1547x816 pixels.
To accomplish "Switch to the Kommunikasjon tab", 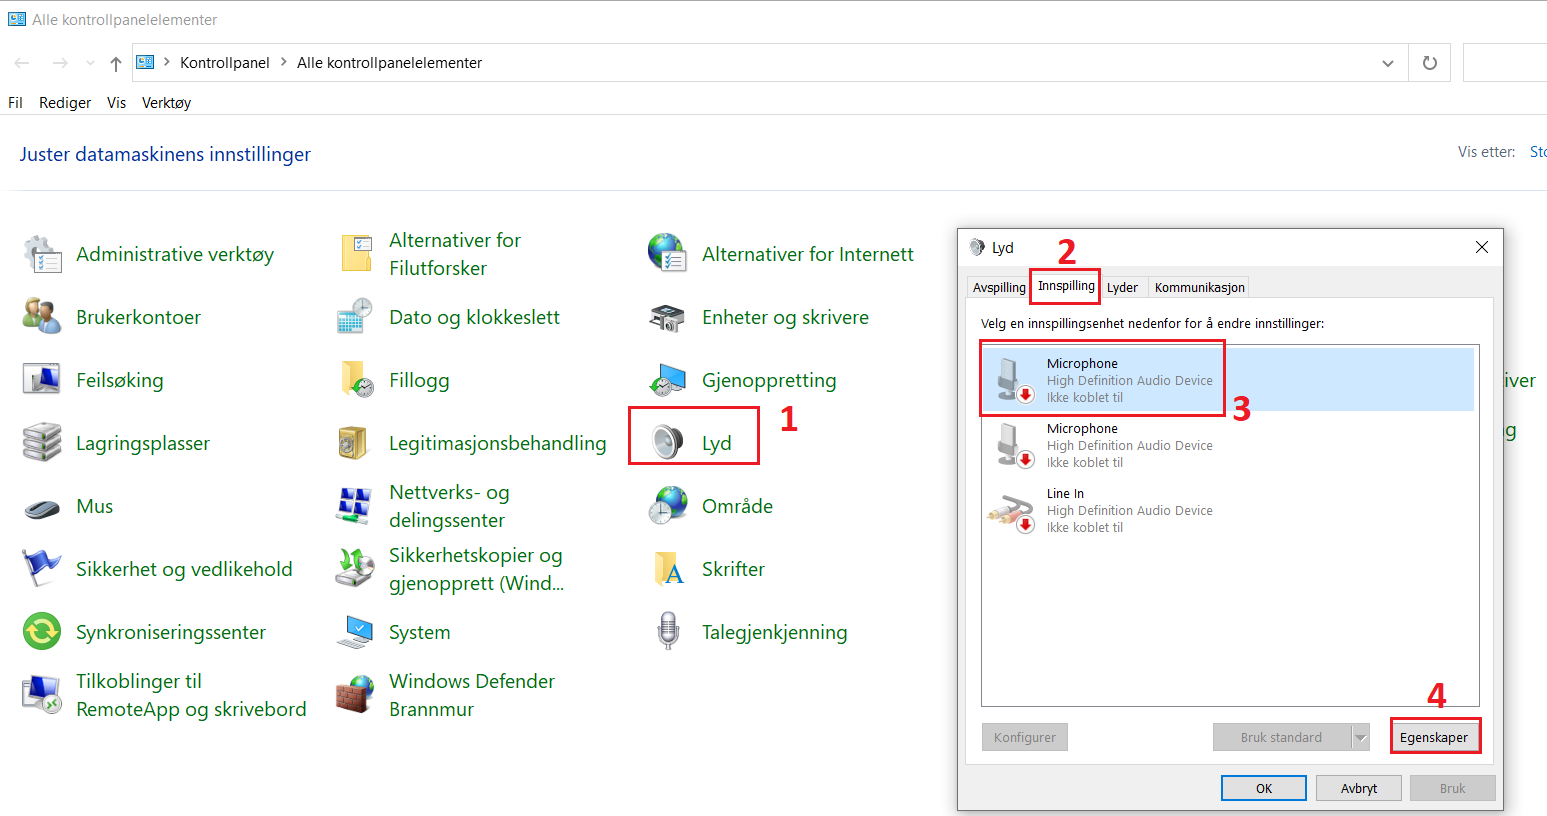I will click(1199, 287).
